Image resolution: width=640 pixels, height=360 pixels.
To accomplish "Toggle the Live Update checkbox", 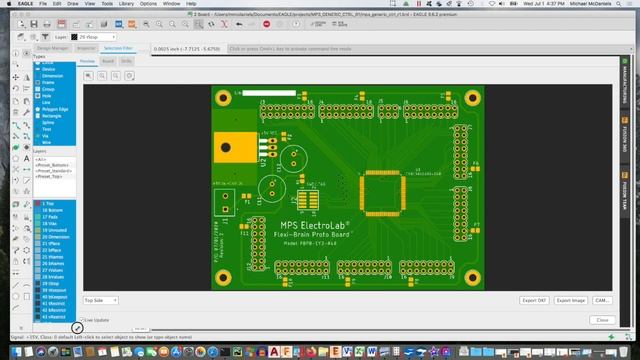I will click(x=82, y=320).
